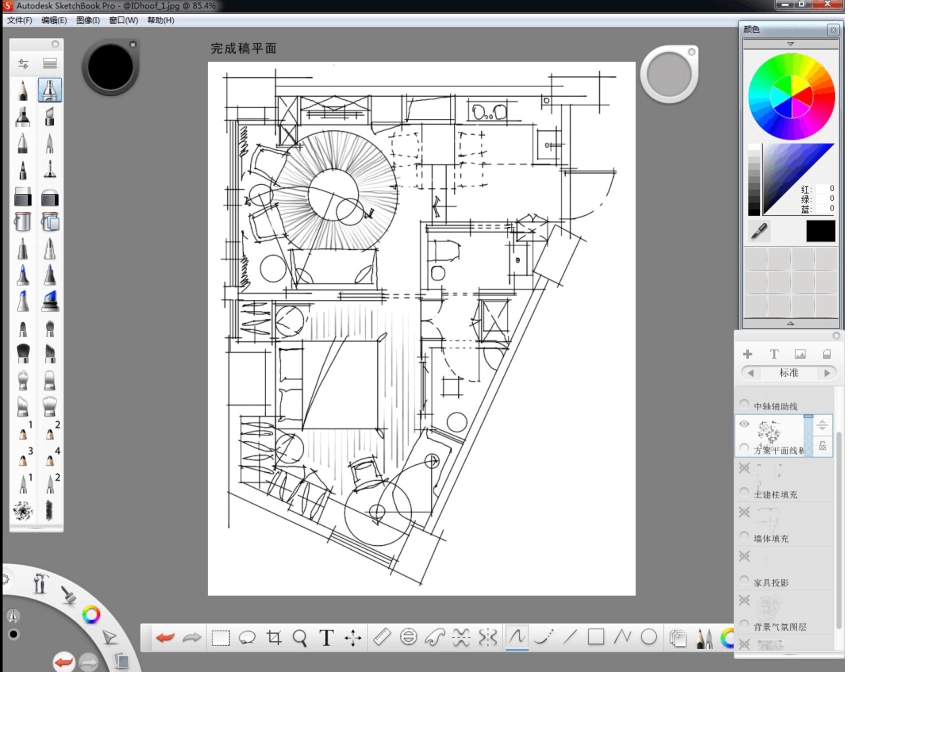Select the paint bucket flood fill brush
The image size is (950, 756).
point(23,221)
